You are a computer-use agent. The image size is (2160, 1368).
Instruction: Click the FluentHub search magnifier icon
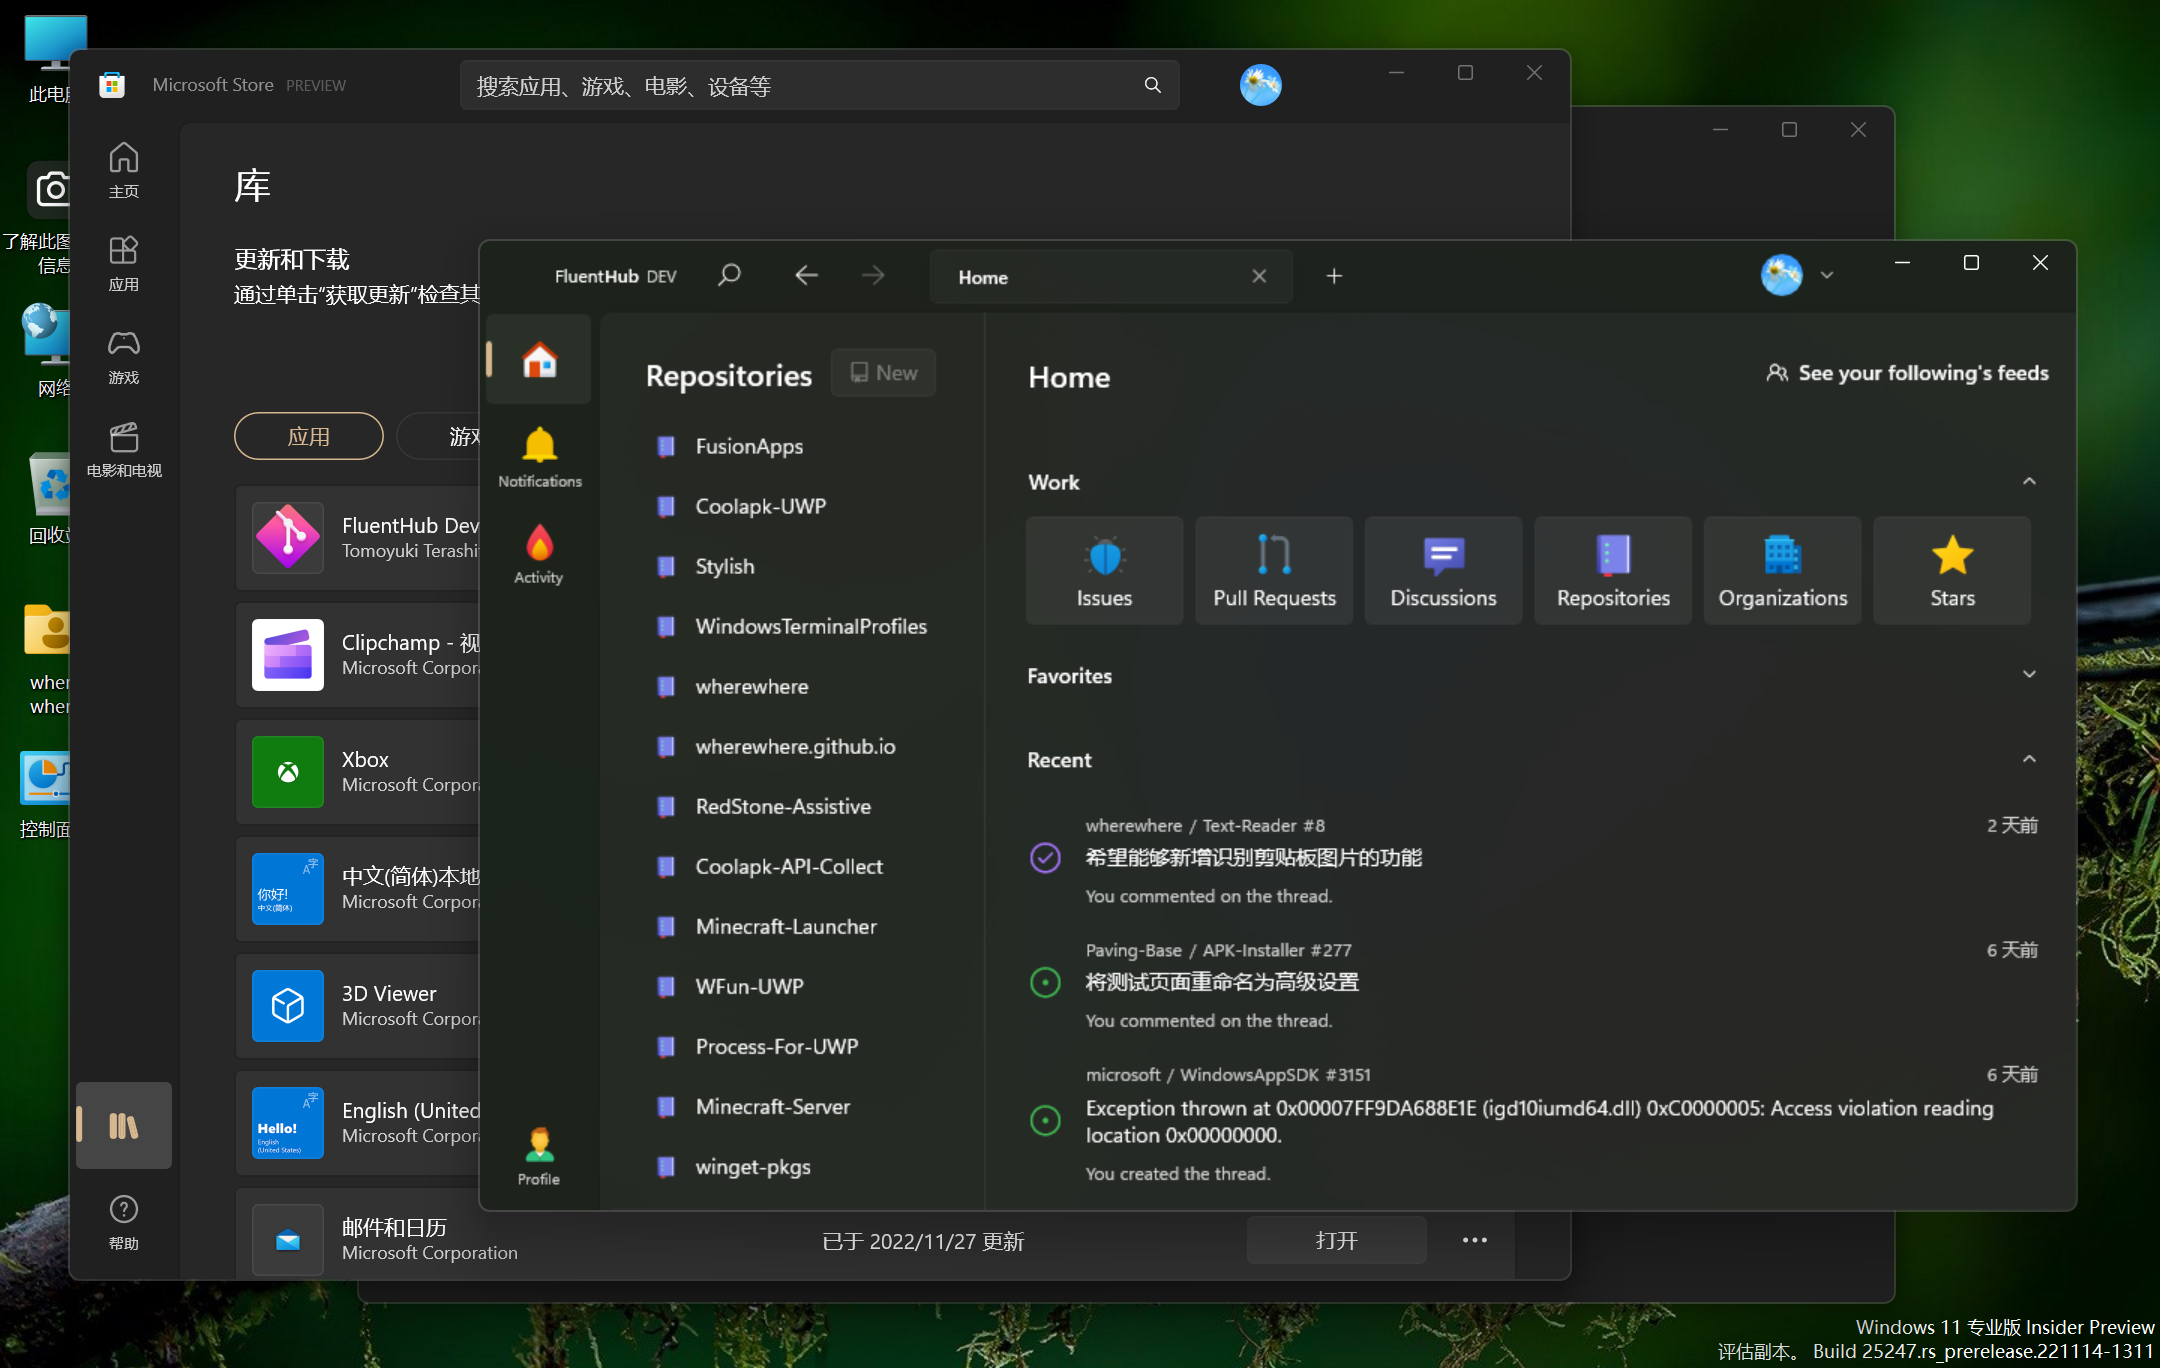coord(729,275)
